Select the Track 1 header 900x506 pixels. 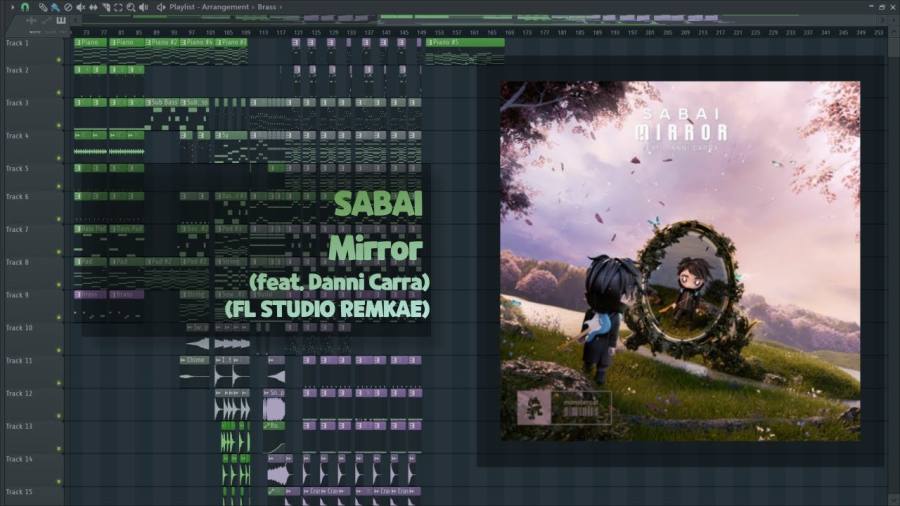coord(32,51)
